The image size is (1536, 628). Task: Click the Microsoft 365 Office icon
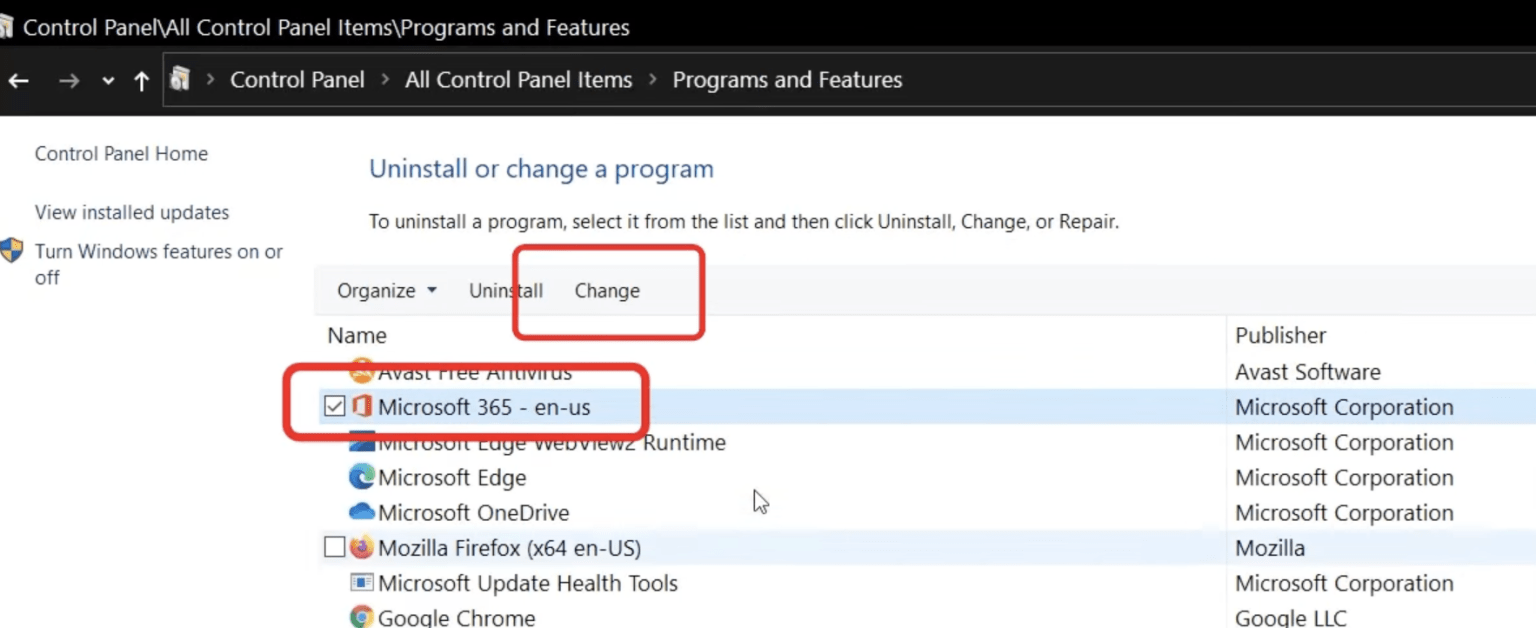362,407
